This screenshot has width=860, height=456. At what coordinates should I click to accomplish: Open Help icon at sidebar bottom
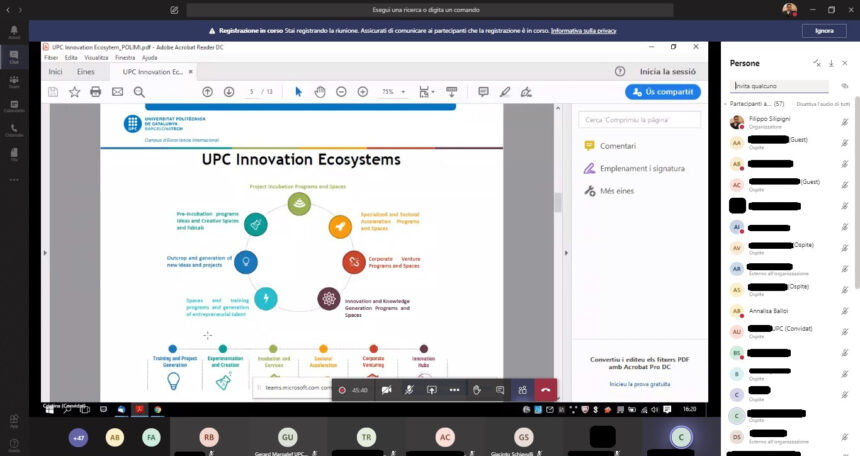click(x=14, y=444)
